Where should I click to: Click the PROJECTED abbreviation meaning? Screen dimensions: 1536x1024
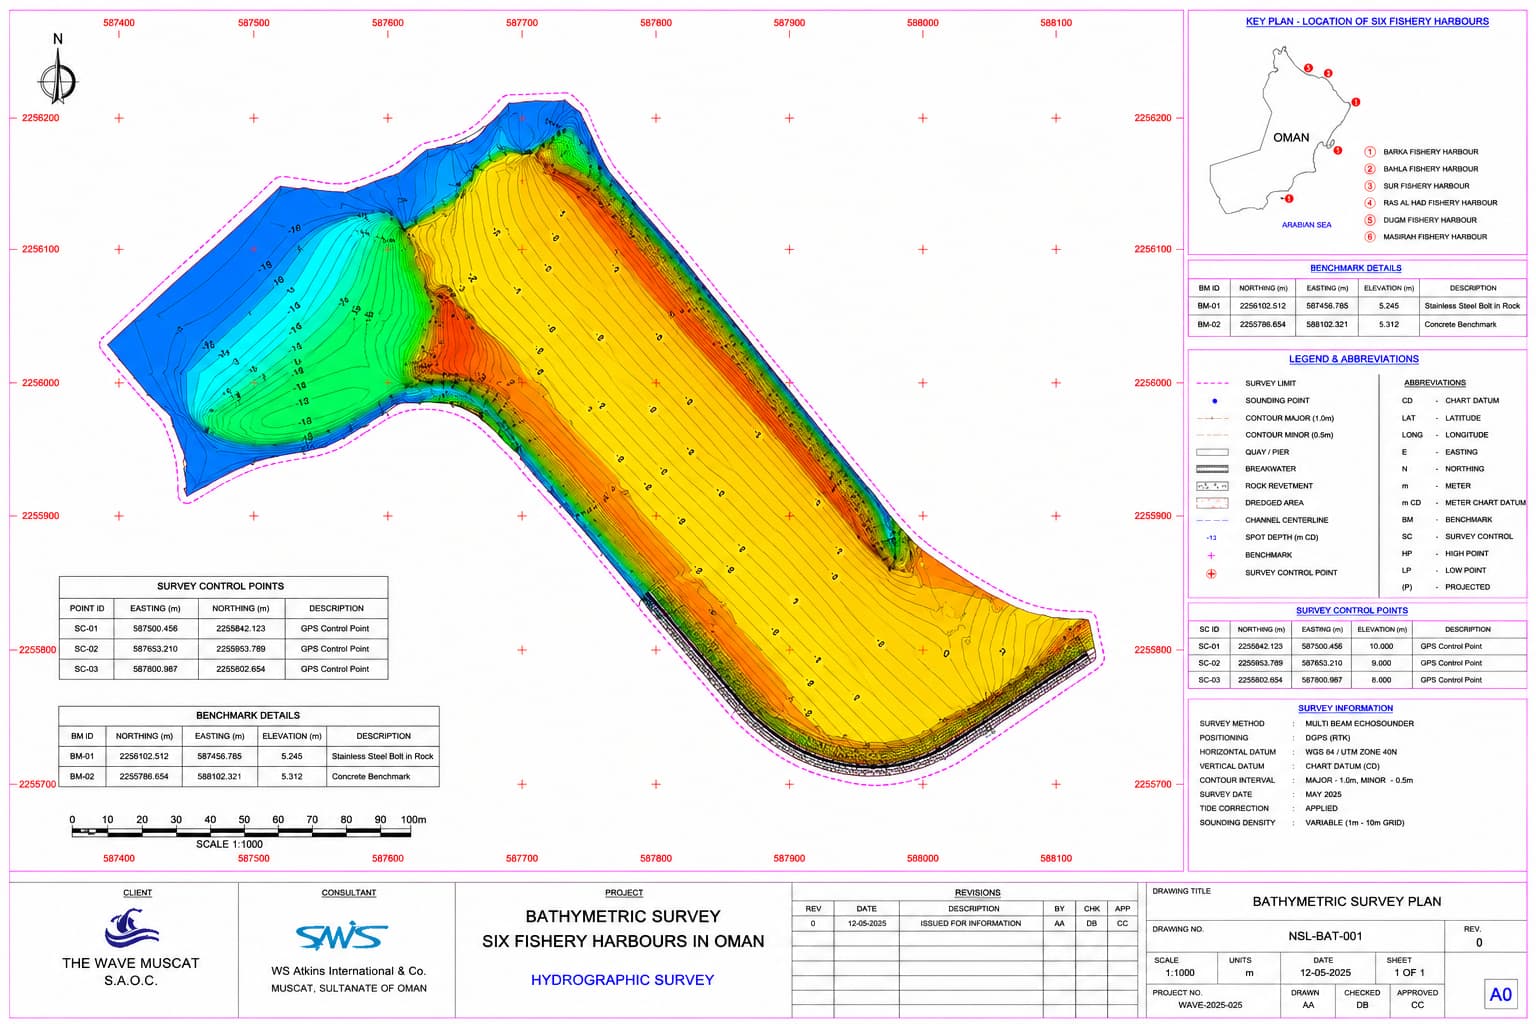click(1467, 587)
